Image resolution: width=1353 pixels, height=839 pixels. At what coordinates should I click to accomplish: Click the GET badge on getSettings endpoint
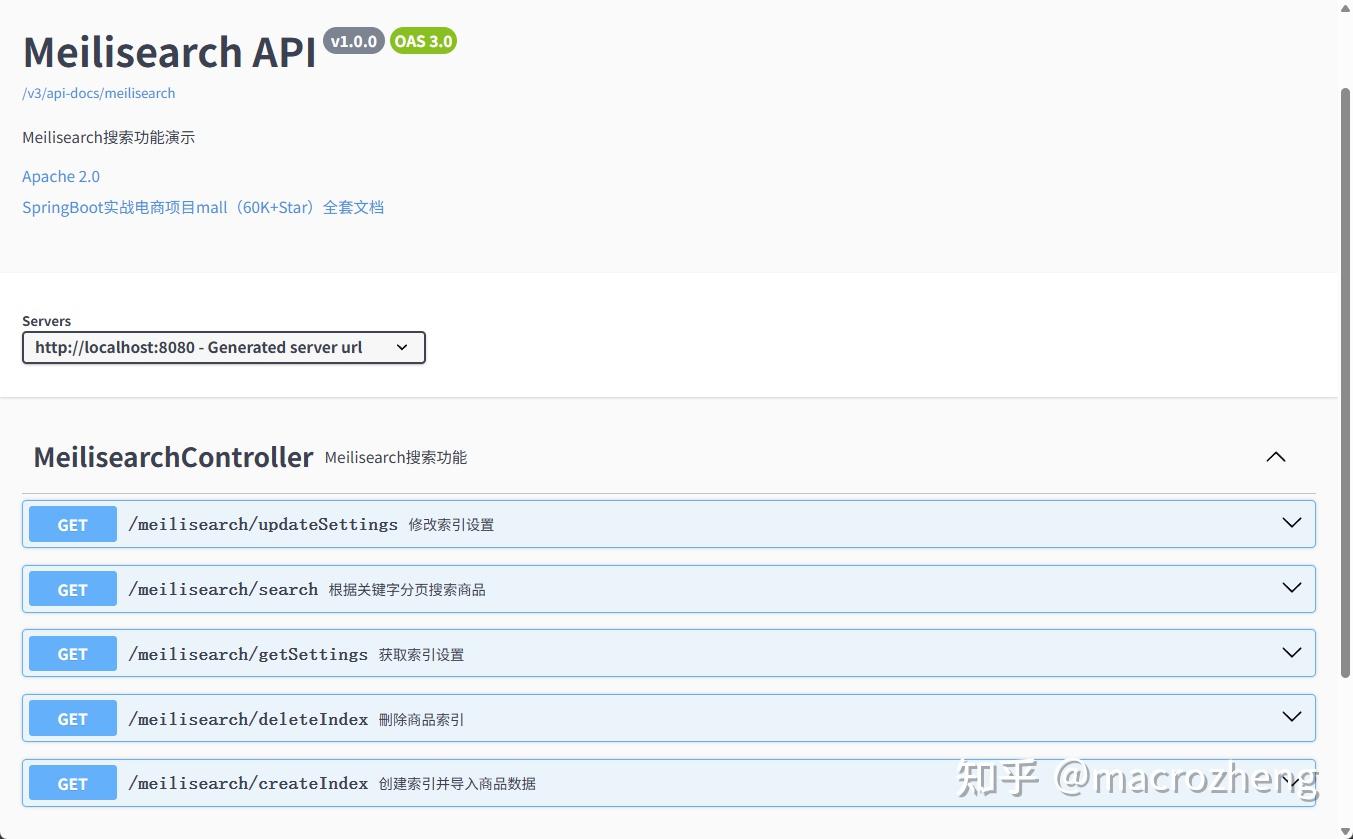click(71, 653)
